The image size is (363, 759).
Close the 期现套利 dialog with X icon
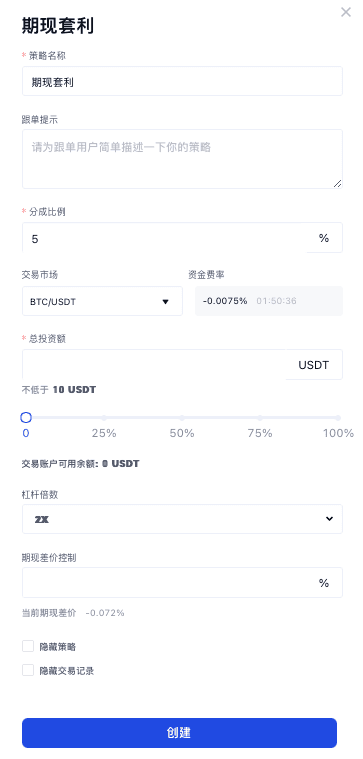346,12
